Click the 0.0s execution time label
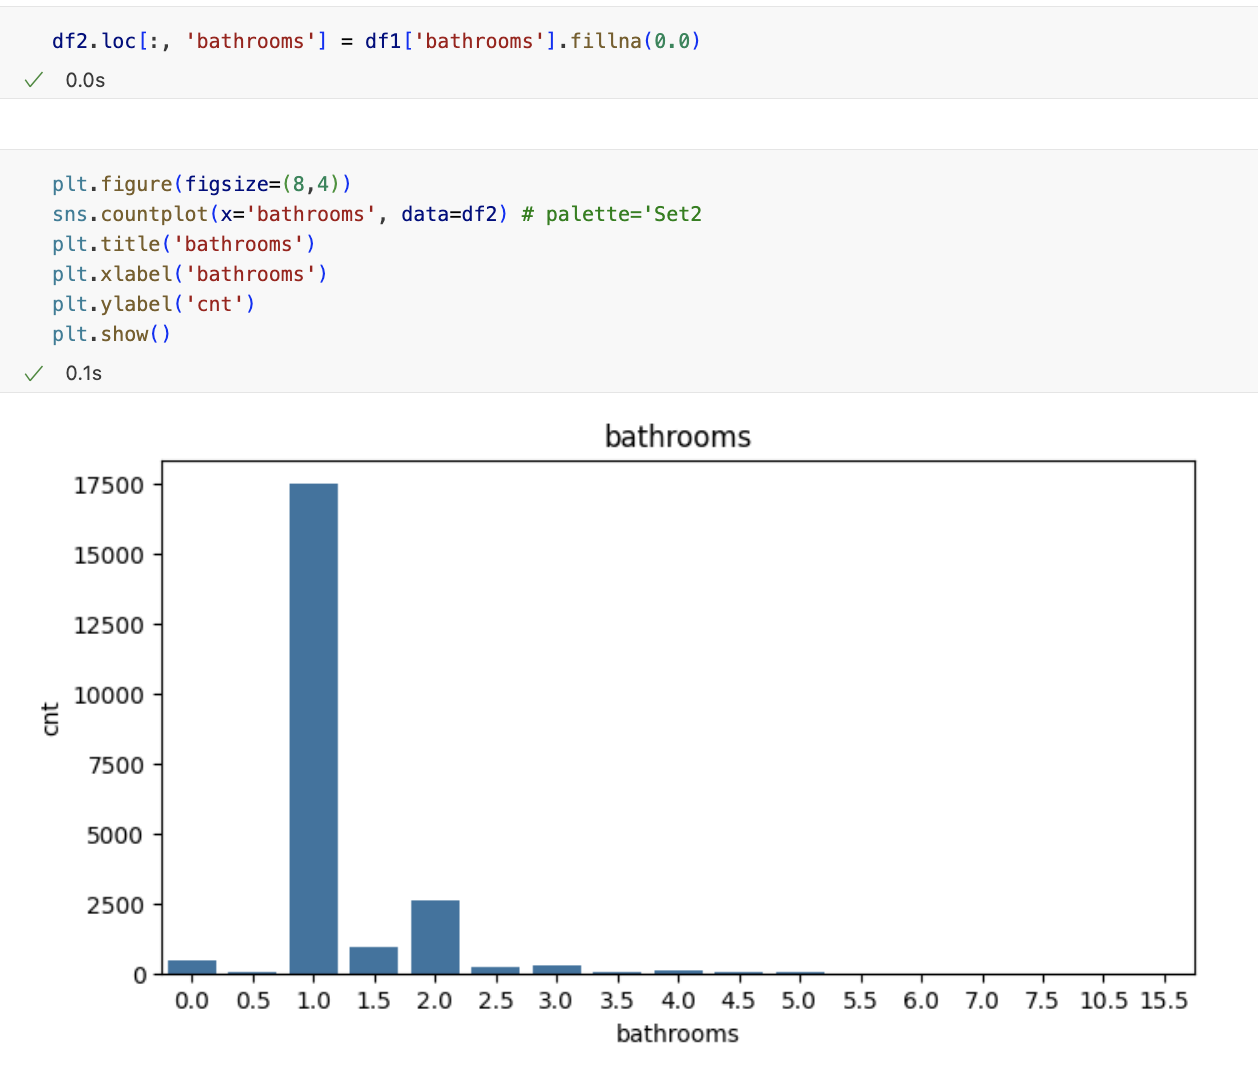Screen dimensions: 1258x1074 pos(85,80)
